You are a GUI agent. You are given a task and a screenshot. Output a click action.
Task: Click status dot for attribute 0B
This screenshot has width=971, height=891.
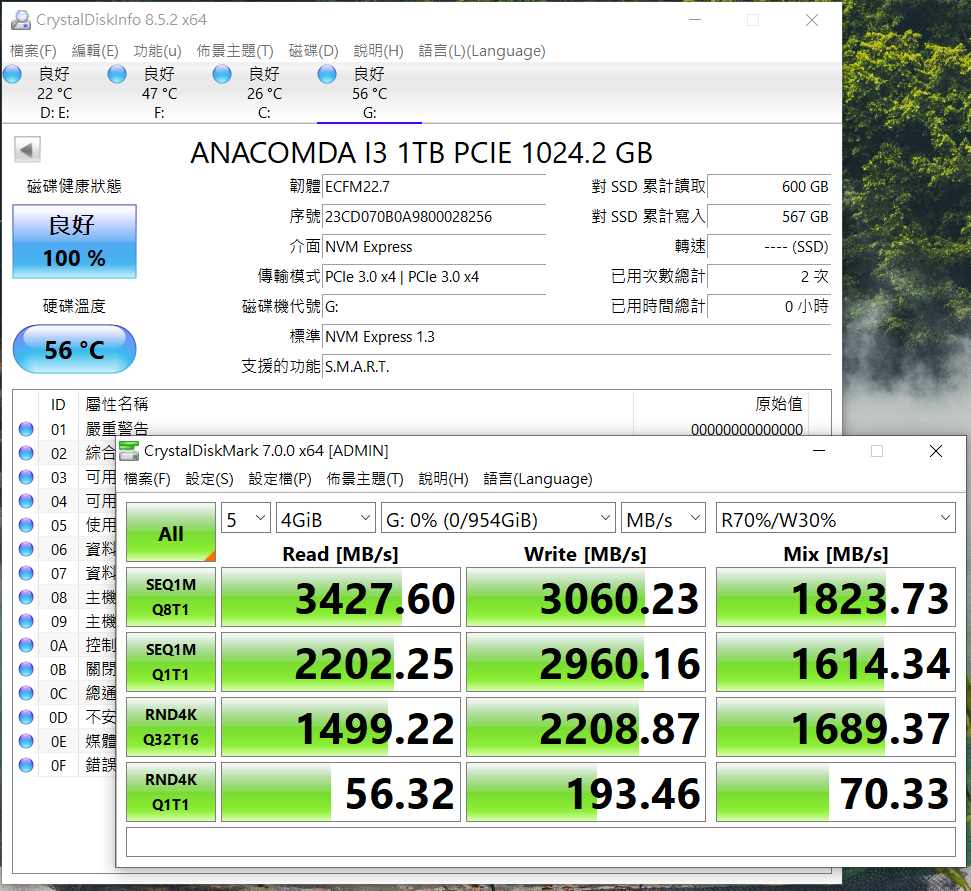click(x=26, y=669)
